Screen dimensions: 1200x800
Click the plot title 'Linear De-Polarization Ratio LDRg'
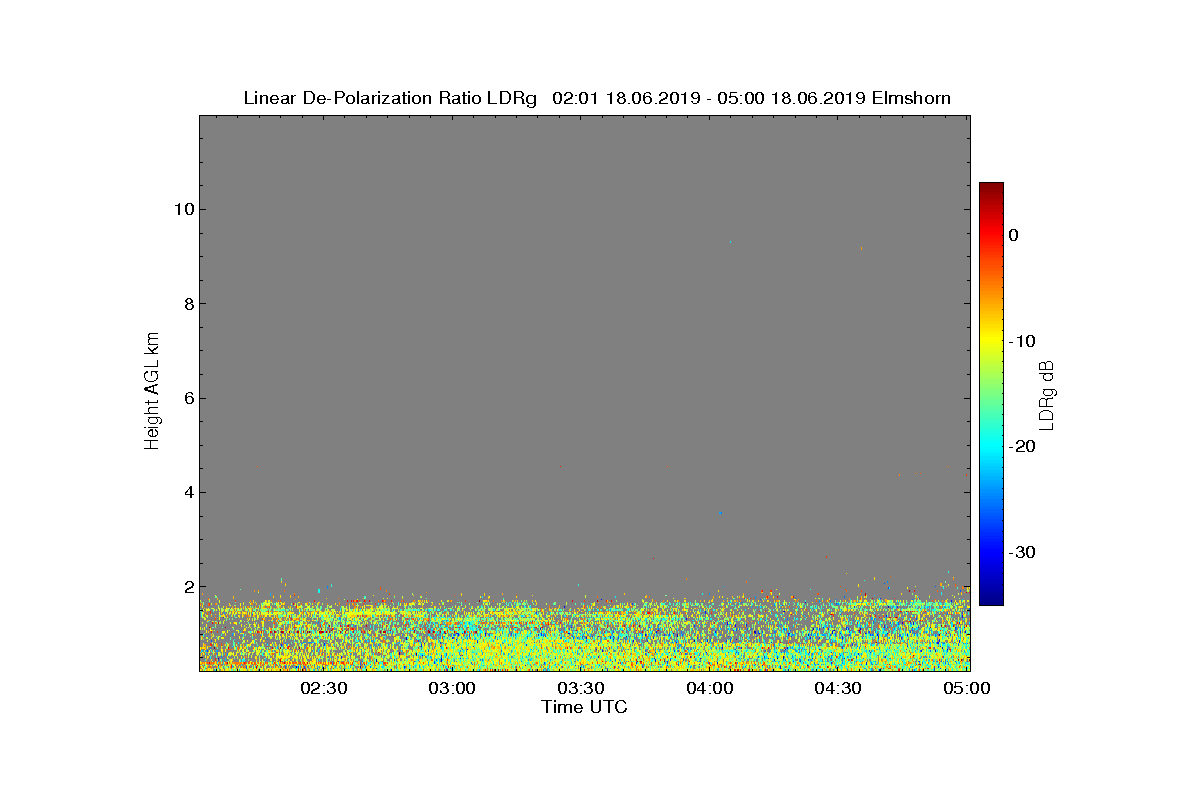391,98
